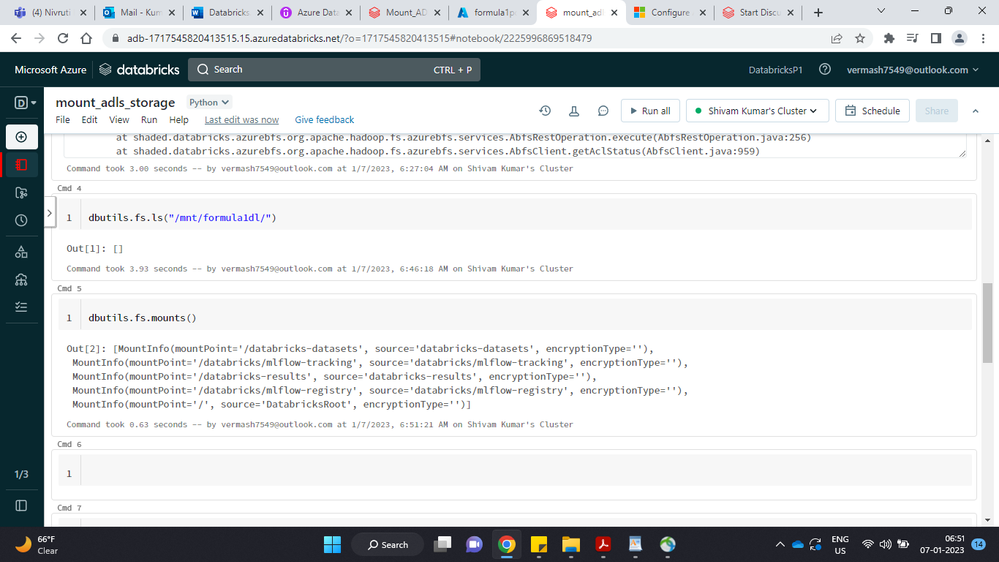The height and width of the screenshot is (562, 999).
Task: Click the help question mark icon
Action: [x=825, y=70]
